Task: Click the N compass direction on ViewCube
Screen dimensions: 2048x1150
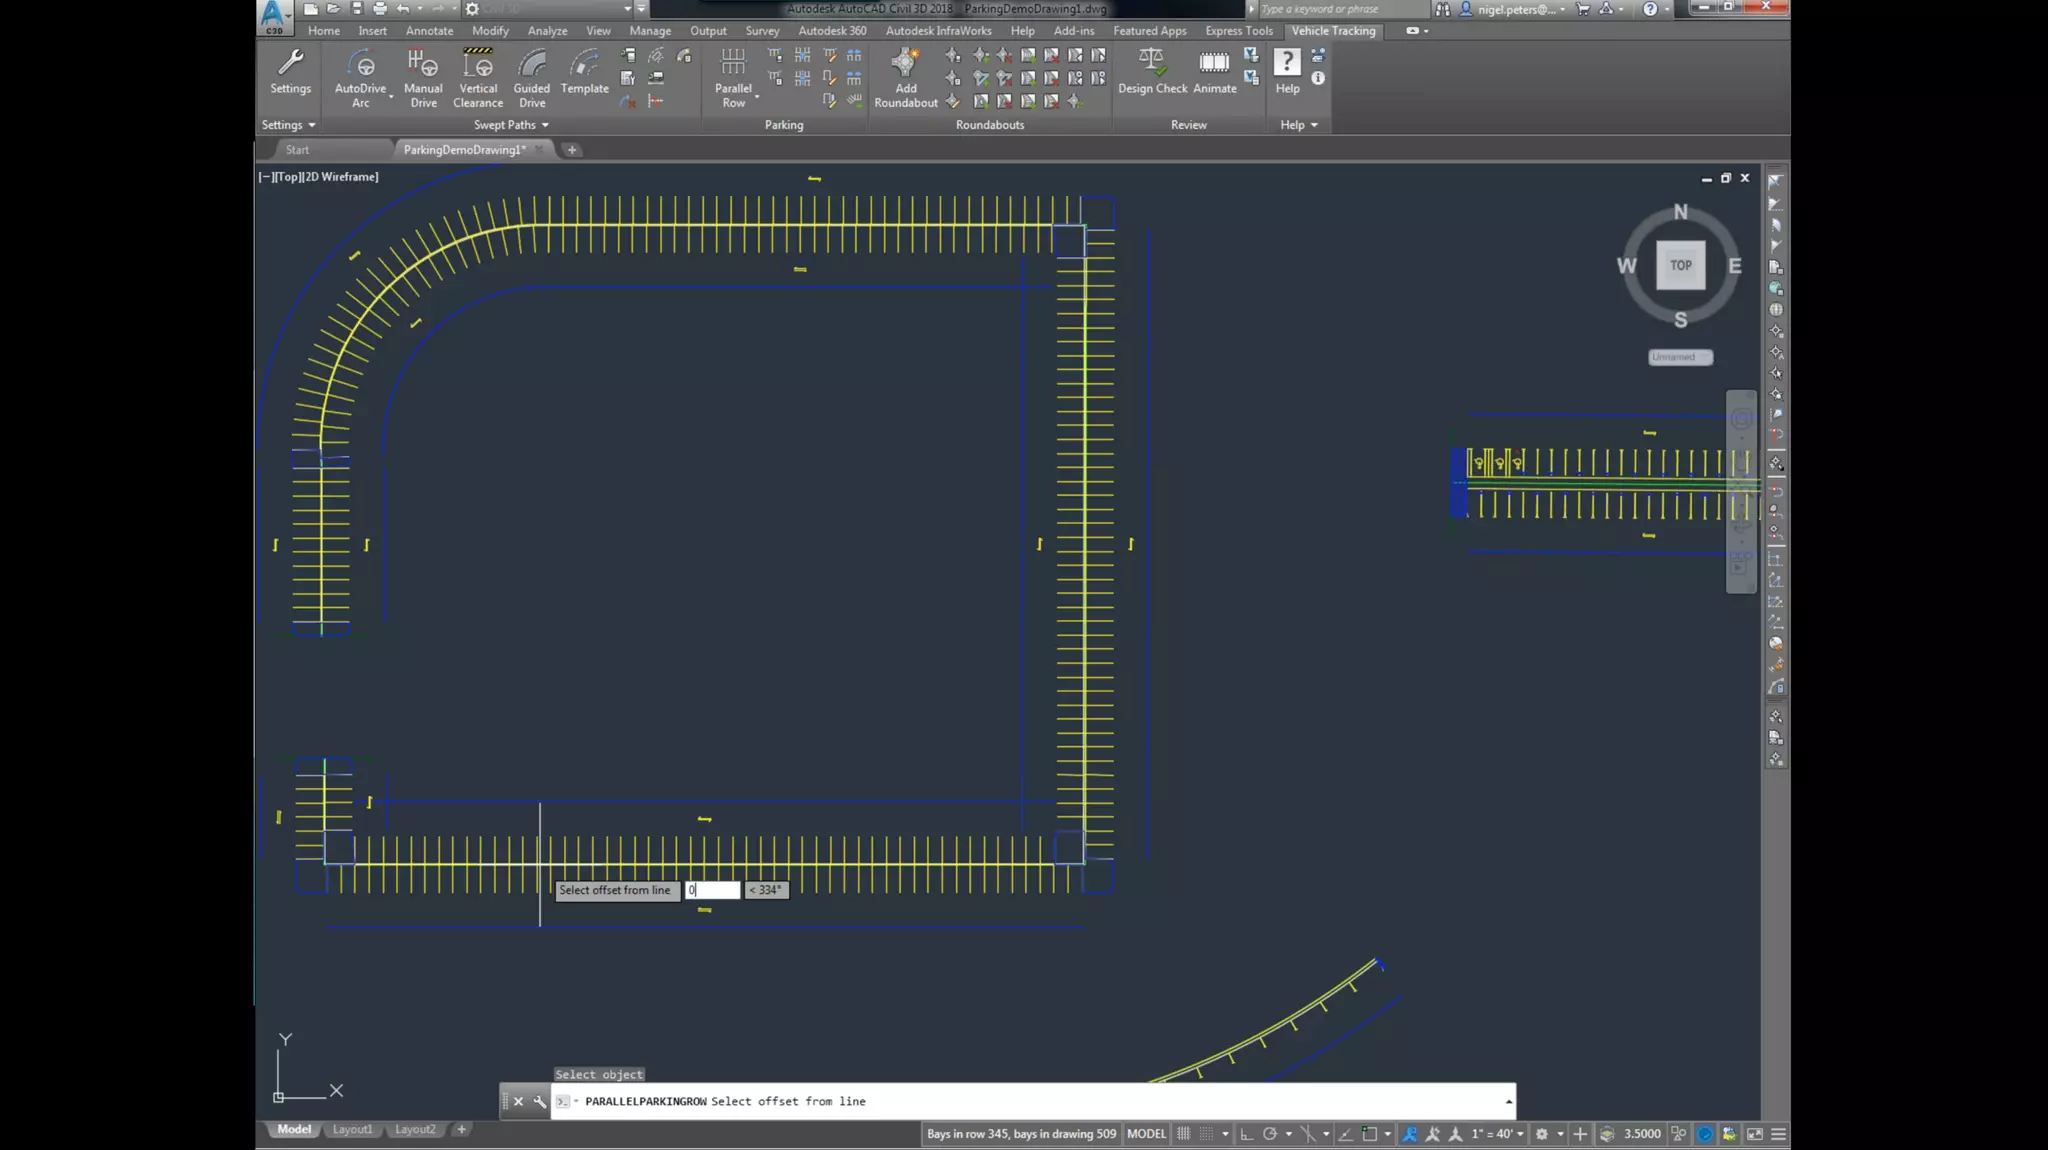Action: click(x=1680, y=212)
